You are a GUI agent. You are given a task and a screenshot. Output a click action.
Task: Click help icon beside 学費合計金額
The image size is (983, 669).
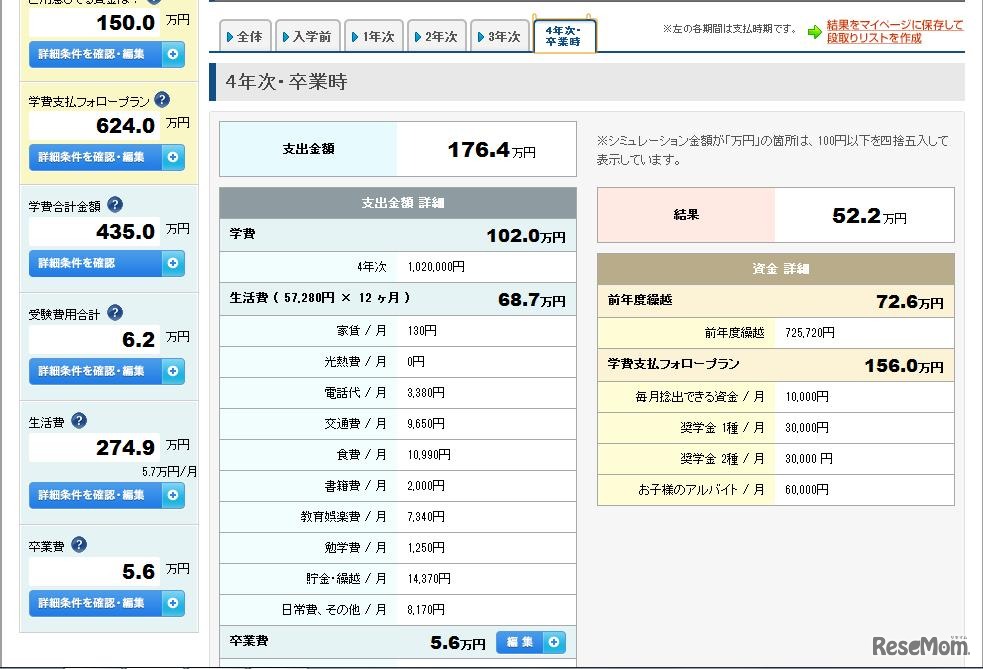[115, 205]
